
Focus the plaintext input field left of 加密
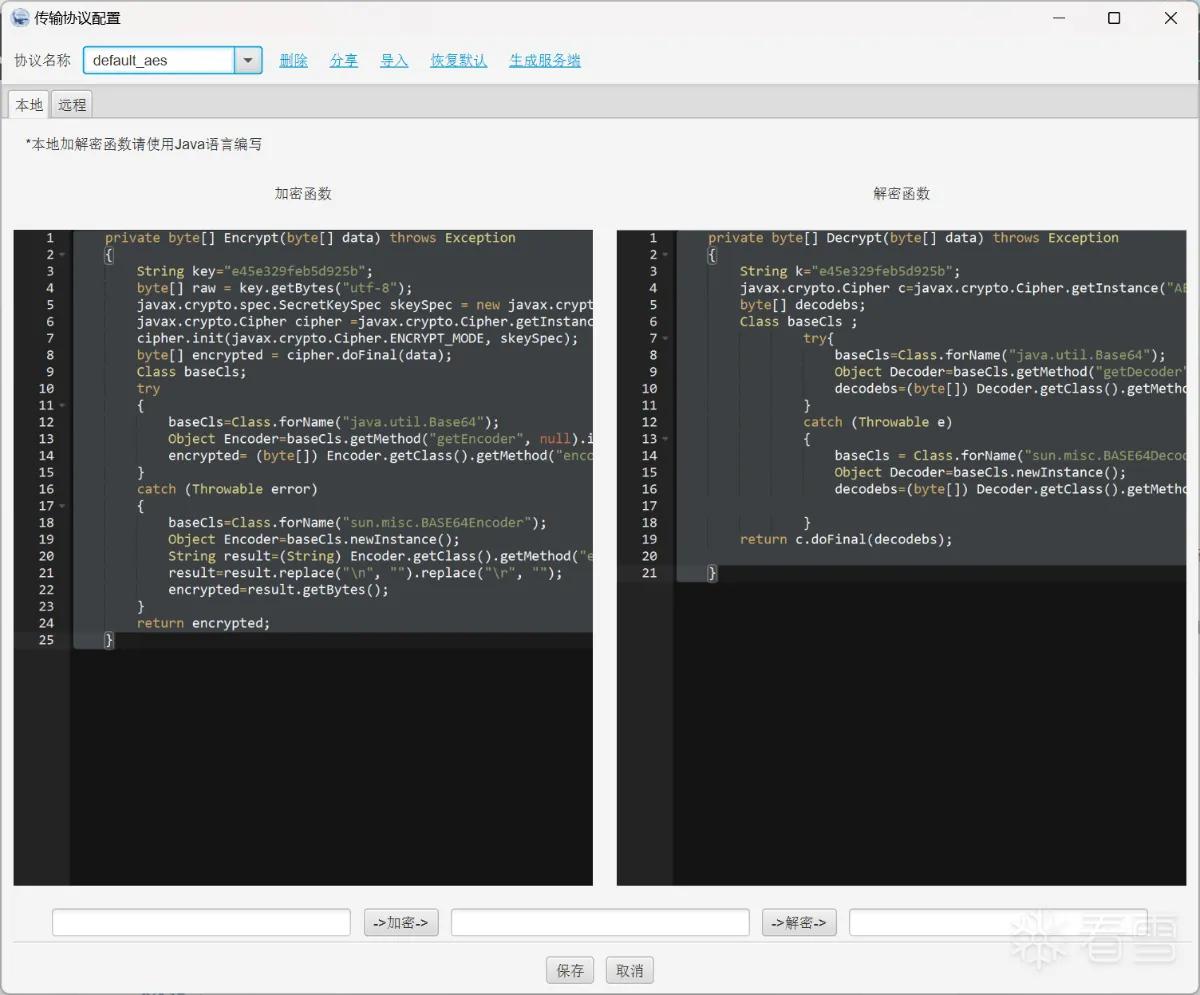pos(201,922)
